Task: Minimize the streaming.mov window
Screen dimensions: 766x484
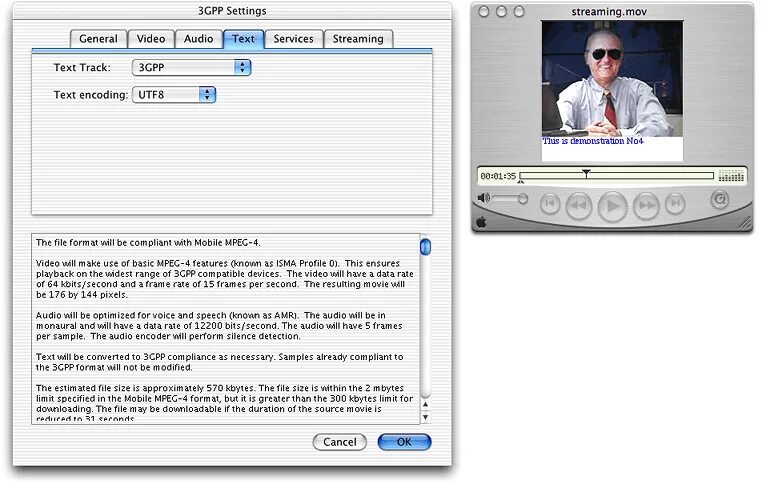Action: point(501,11)
